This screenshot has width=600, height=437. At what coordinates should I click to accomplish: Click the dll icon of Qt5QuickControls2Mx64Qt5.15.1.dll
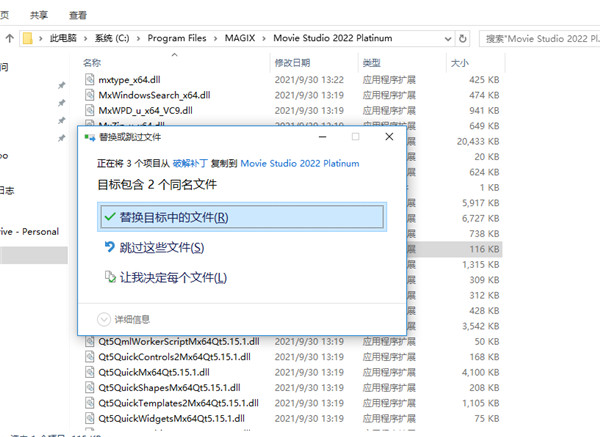90,357
